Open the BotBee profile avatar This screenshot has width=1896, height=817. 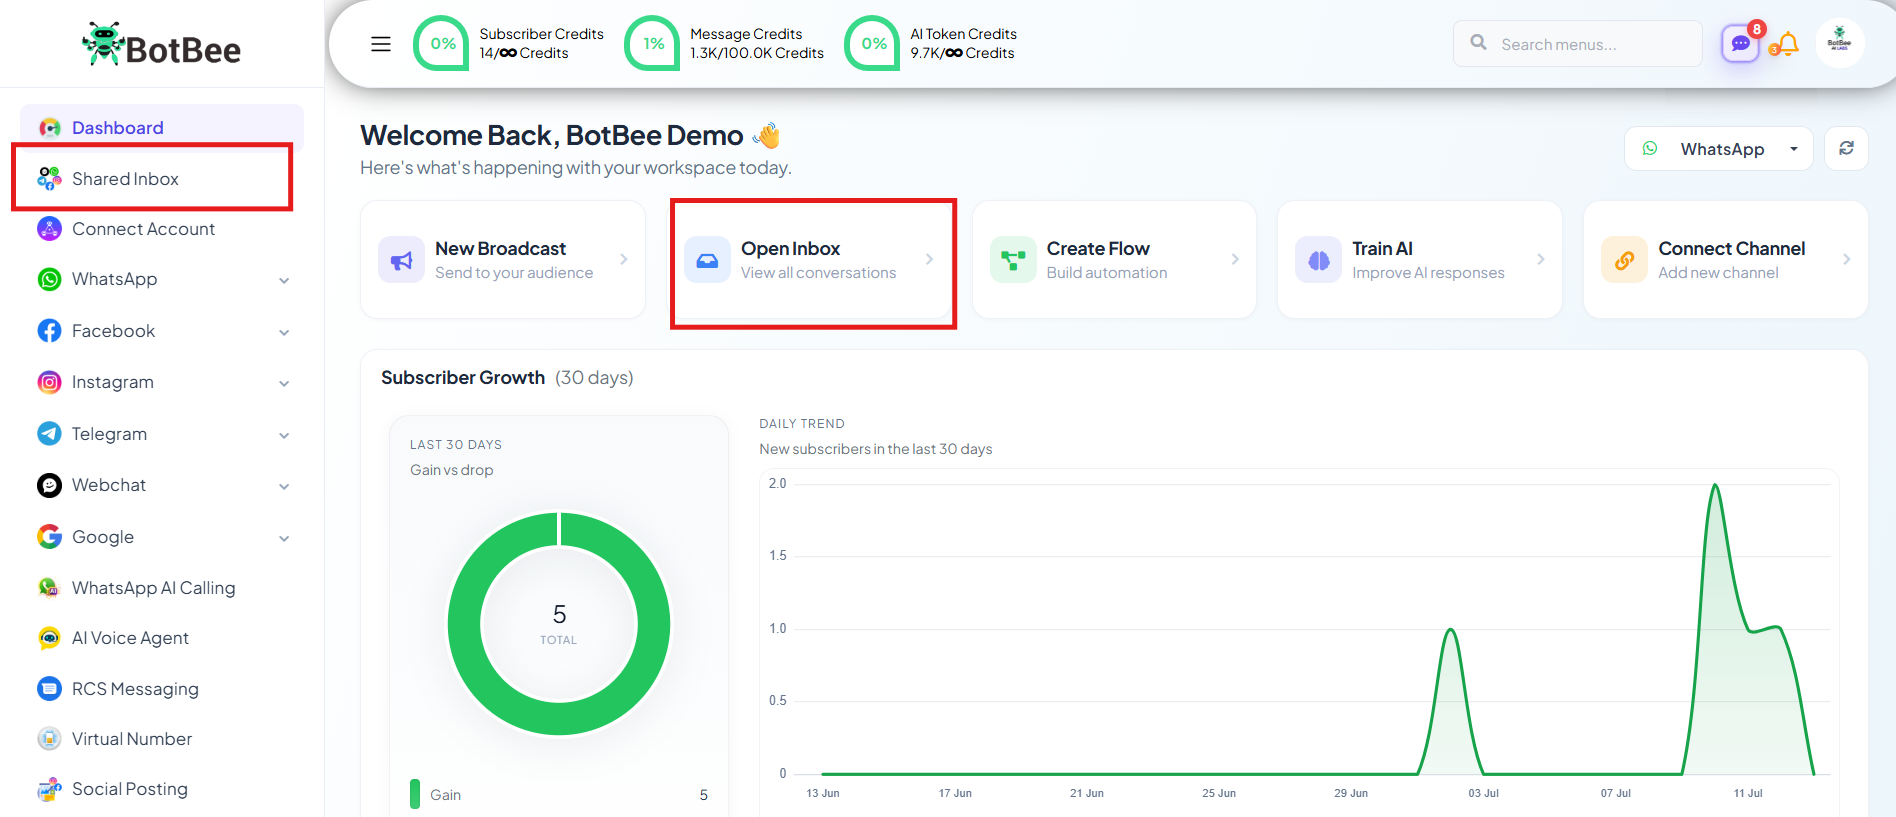click(1839, 43)
